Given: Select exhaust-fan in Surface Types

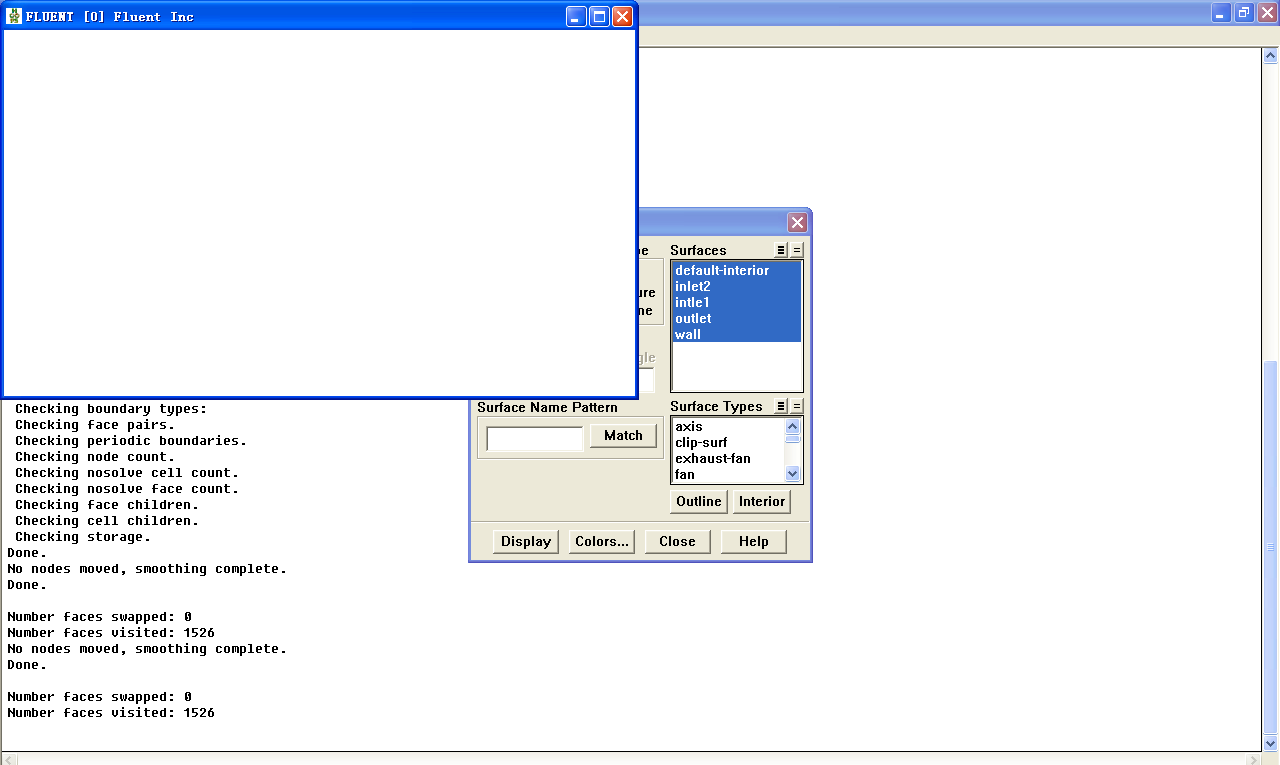Looking at the screenshot, I should (x=712, y=458).
